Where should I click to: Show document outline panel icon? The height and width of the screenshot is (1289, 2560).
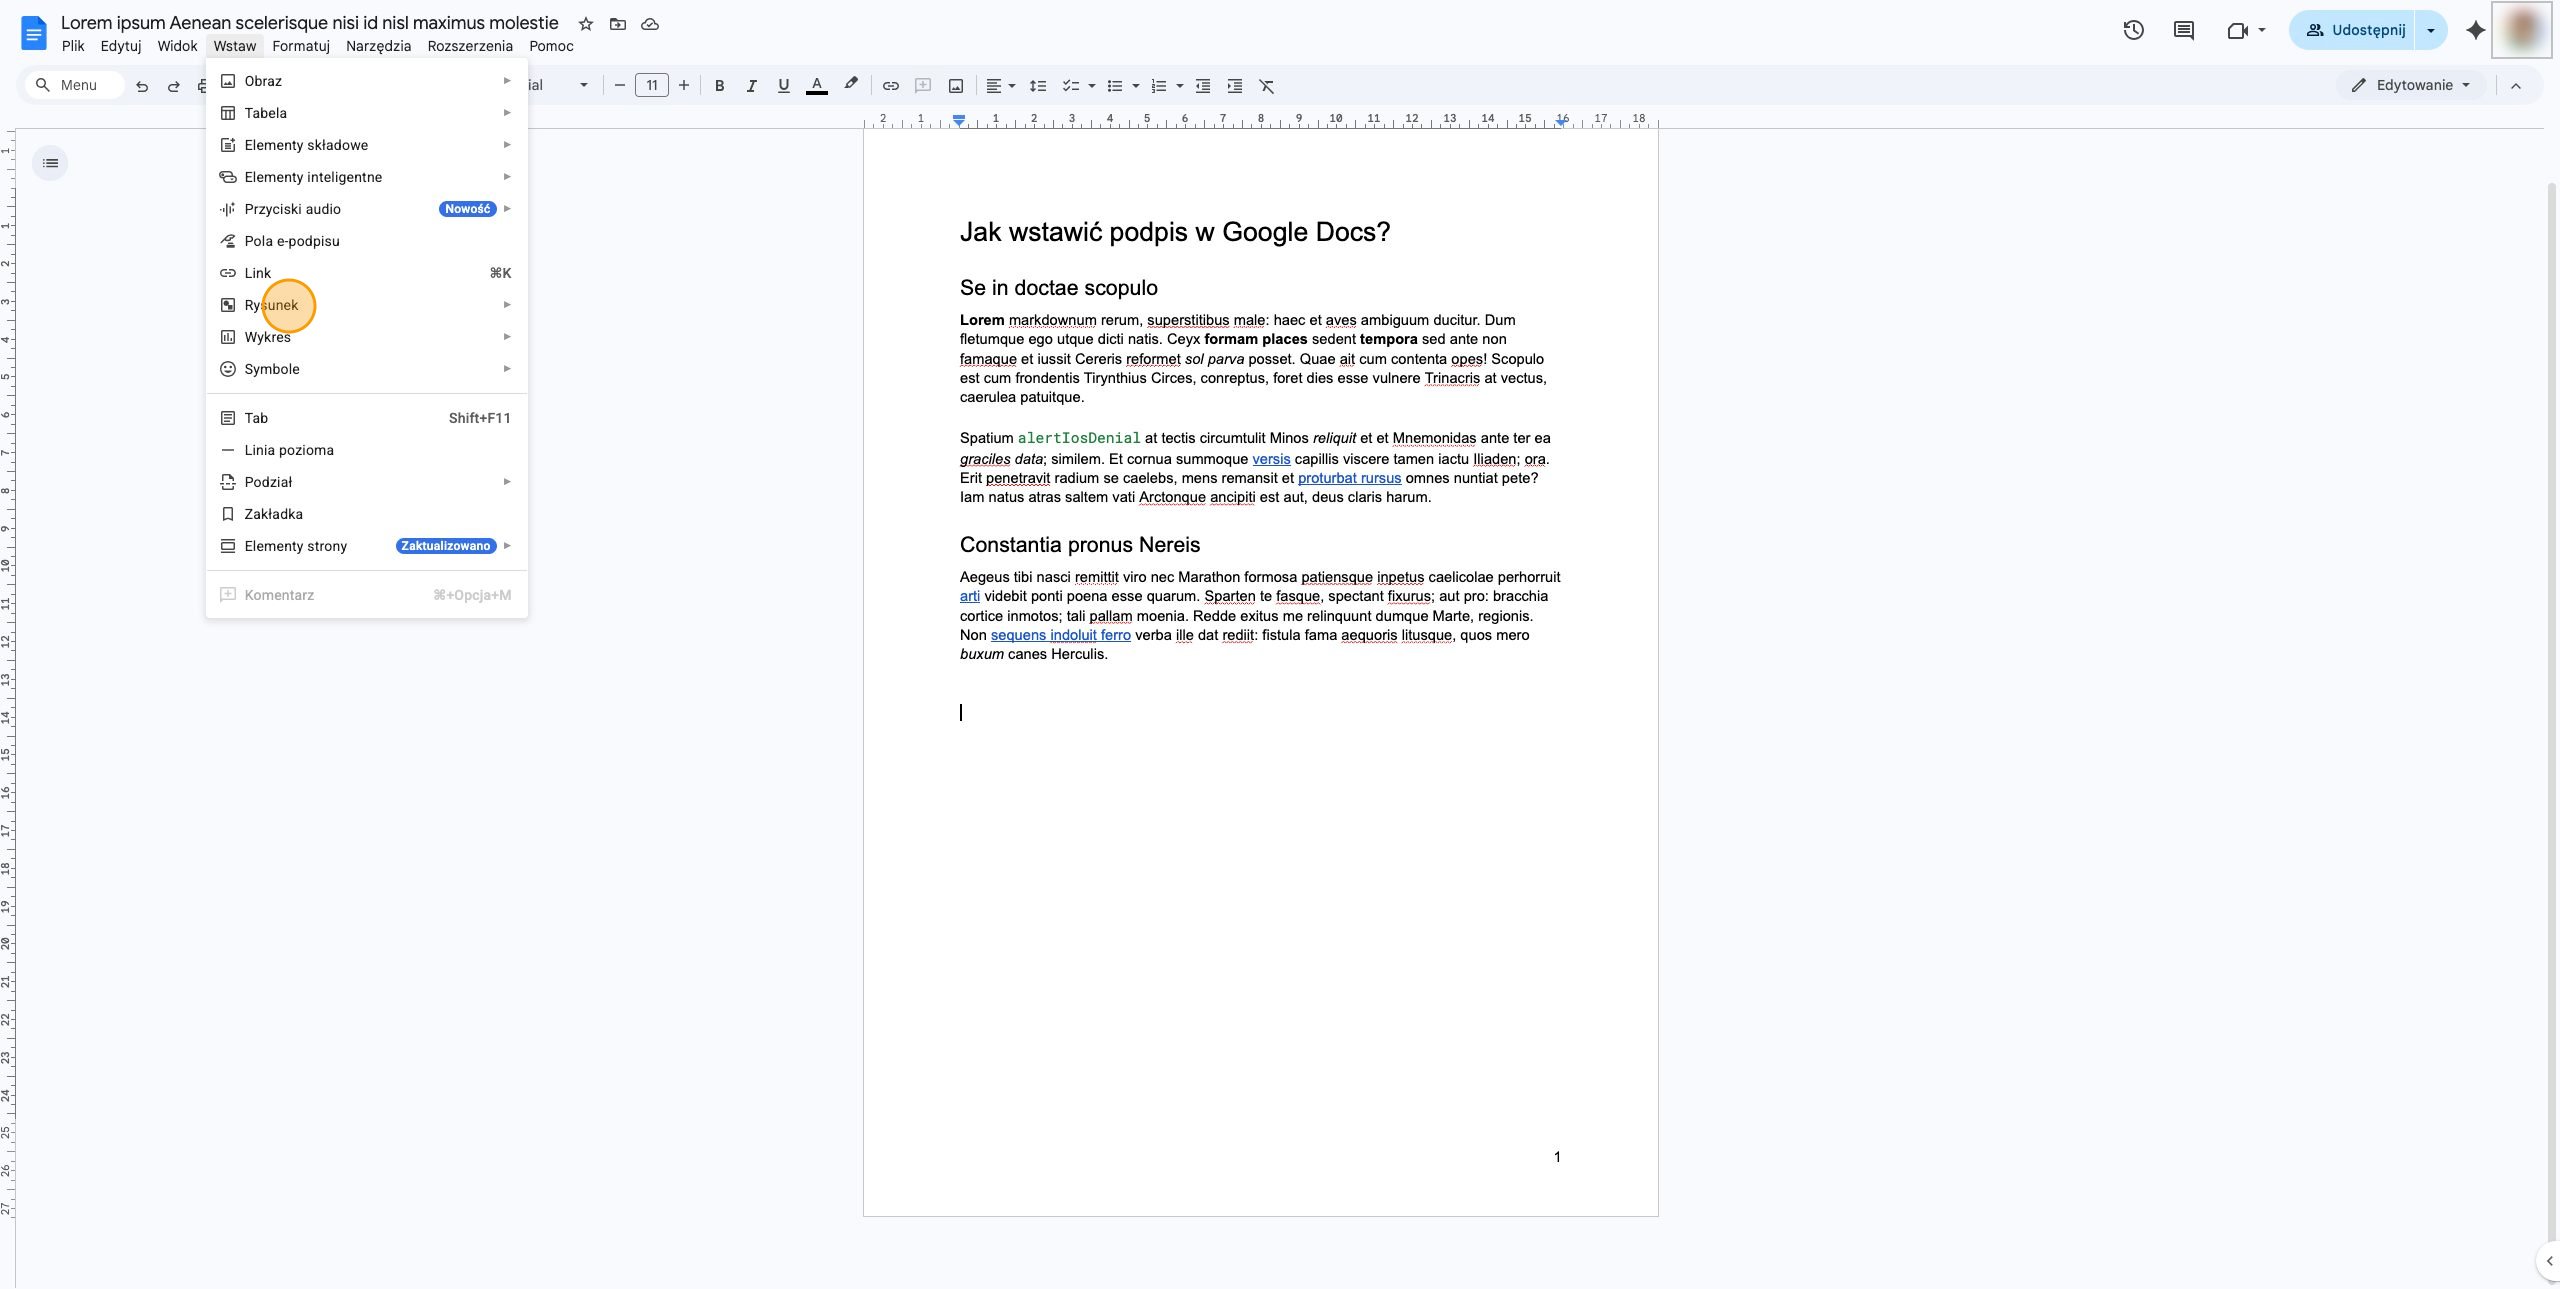coord(50,163)
